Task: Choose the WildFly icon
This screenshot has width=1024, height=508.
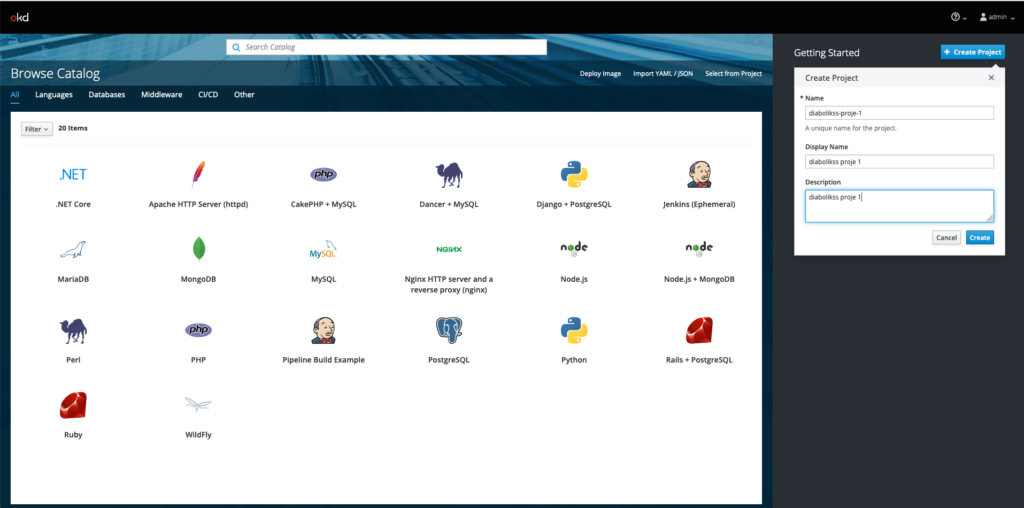Action: point(198,405)
